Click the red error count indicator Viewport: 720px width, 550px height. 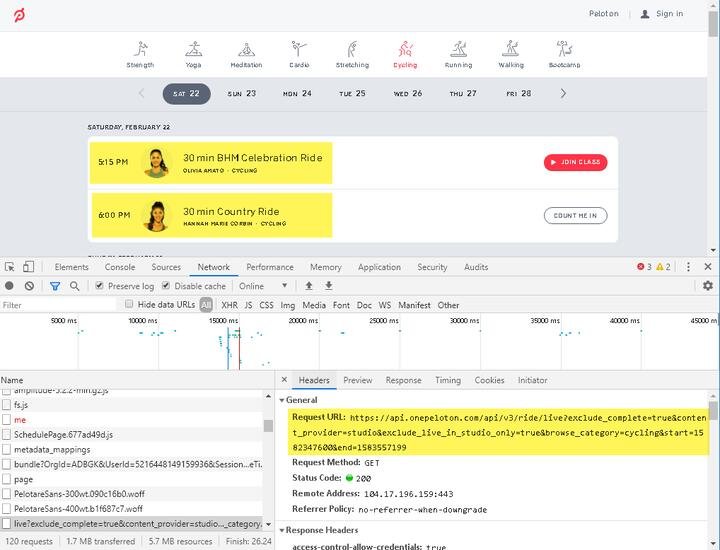[x=644, y=267]
